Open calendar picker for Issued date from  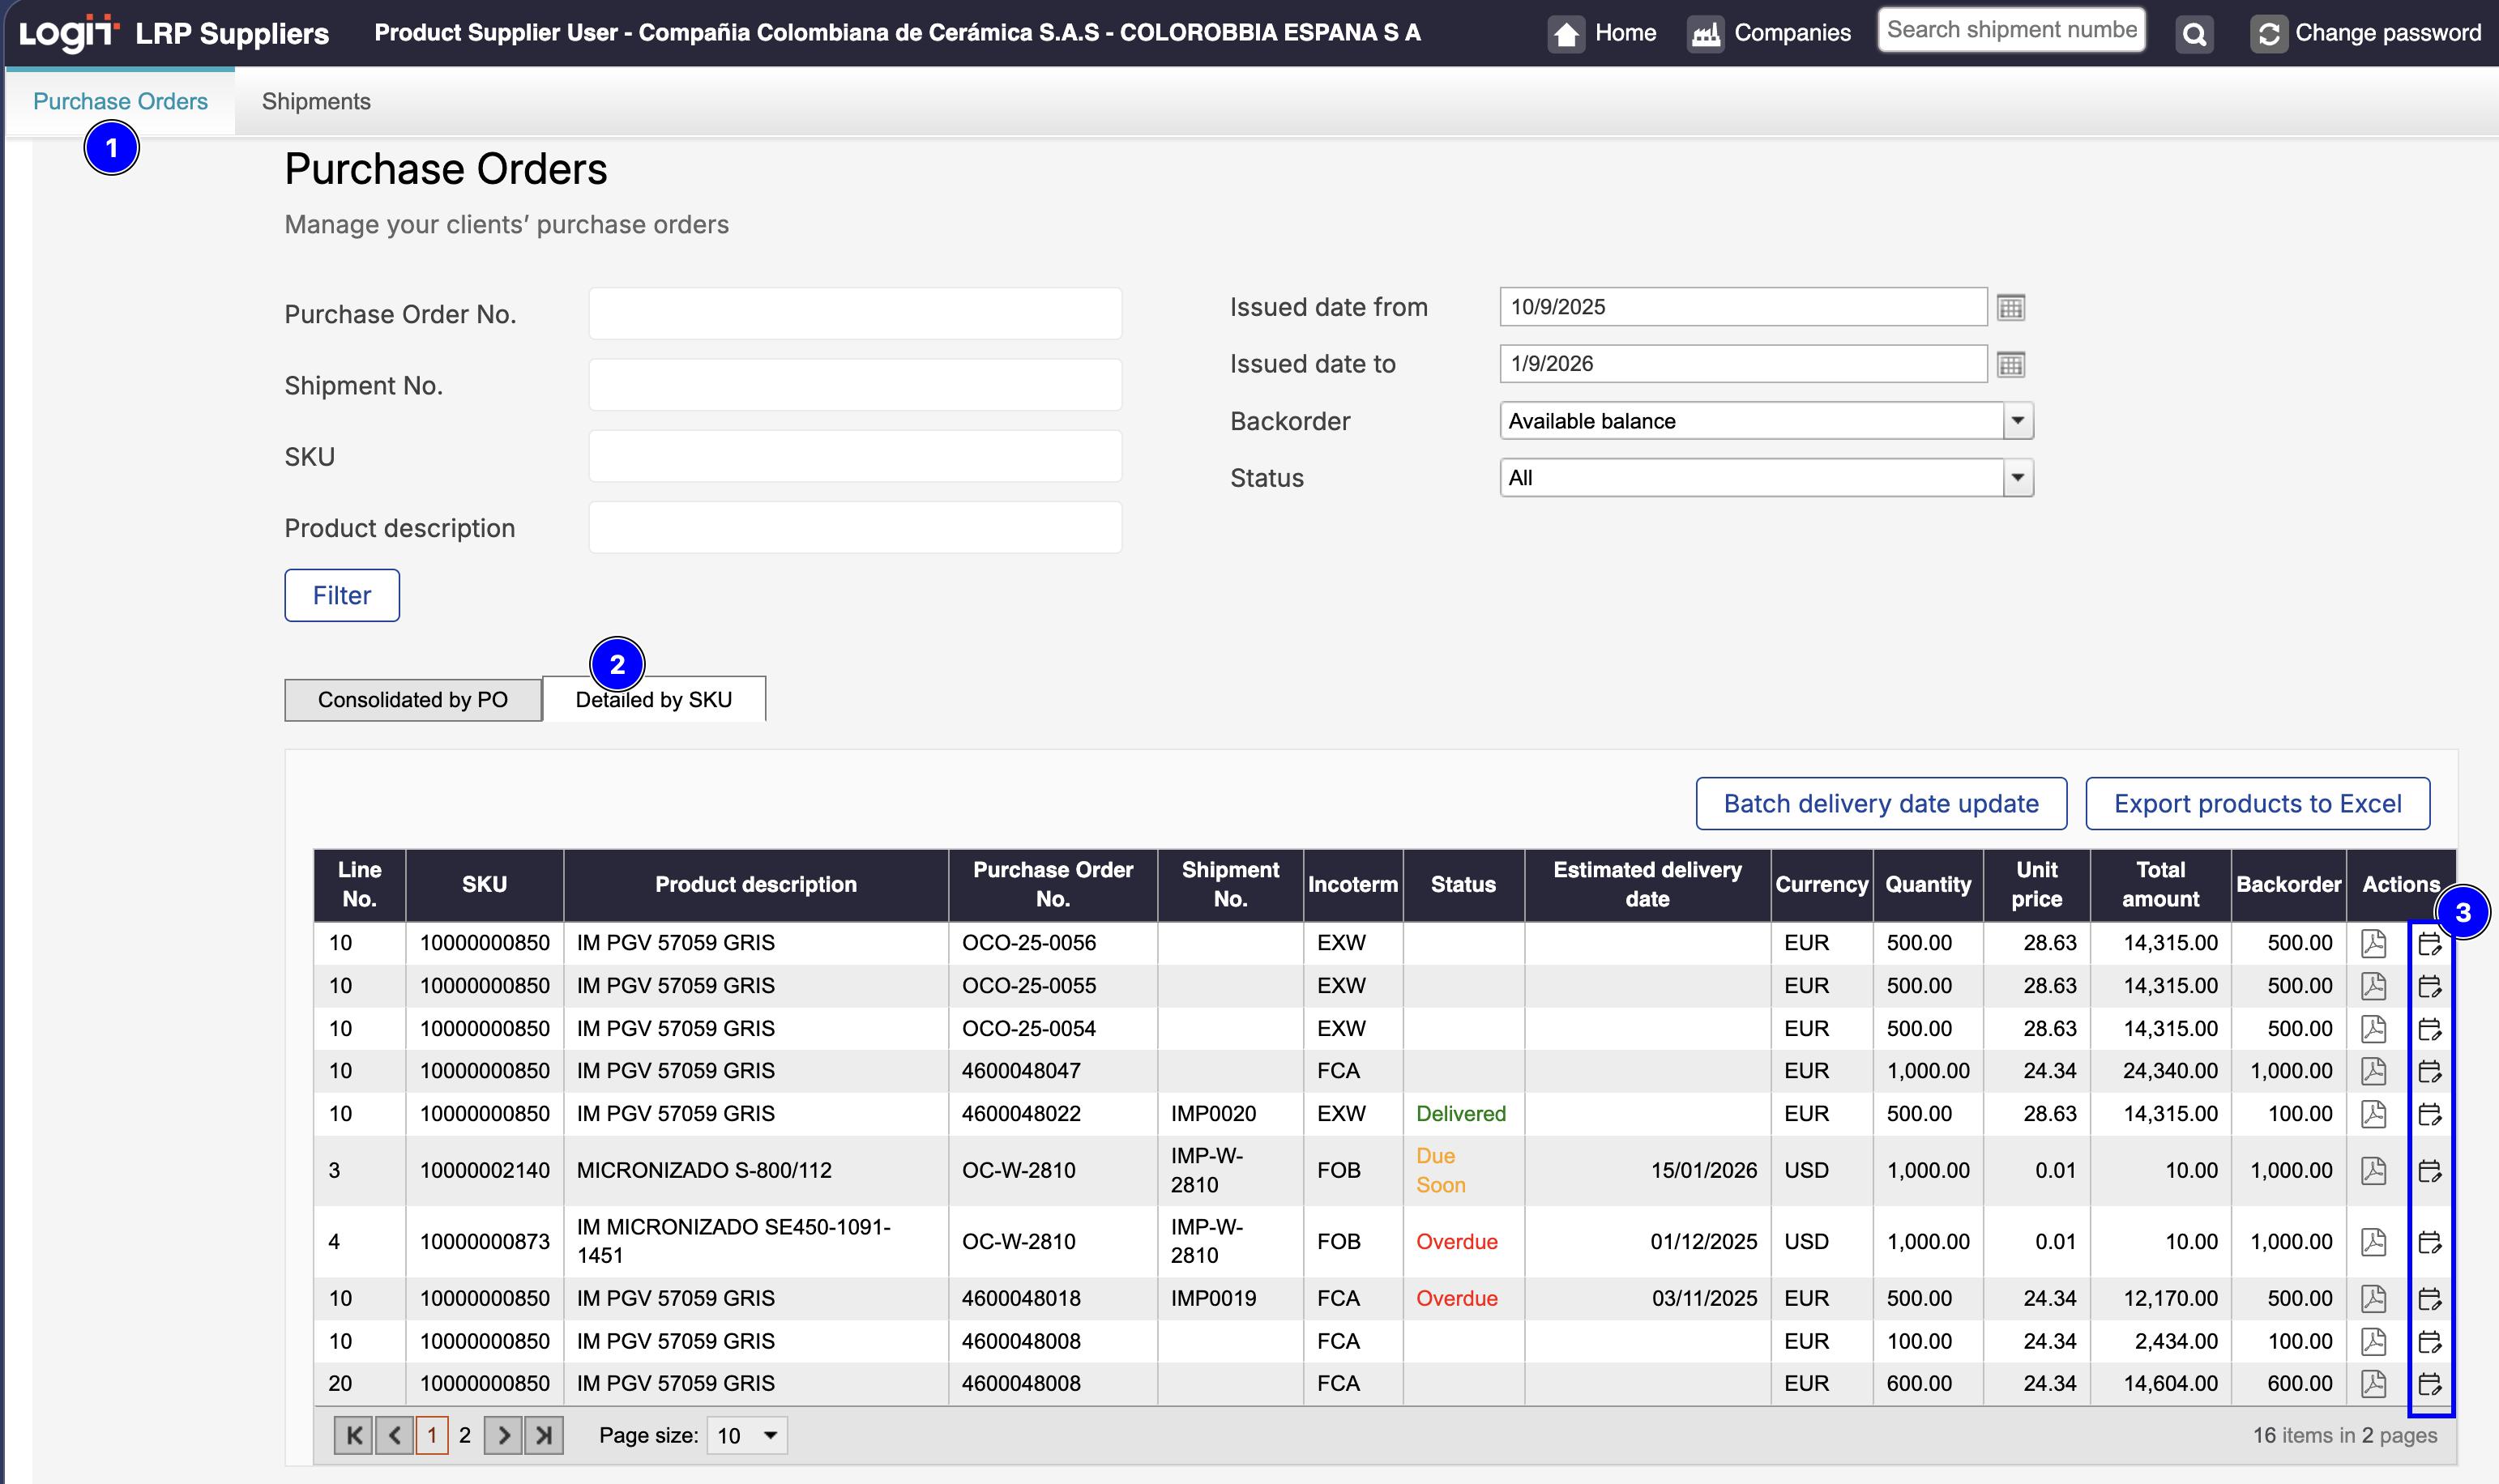coord(2010,307)
